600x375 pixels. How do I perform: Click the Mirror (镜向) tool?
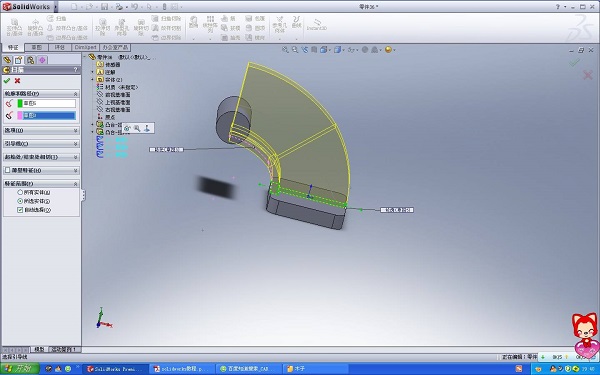click(x=255, y=38)
